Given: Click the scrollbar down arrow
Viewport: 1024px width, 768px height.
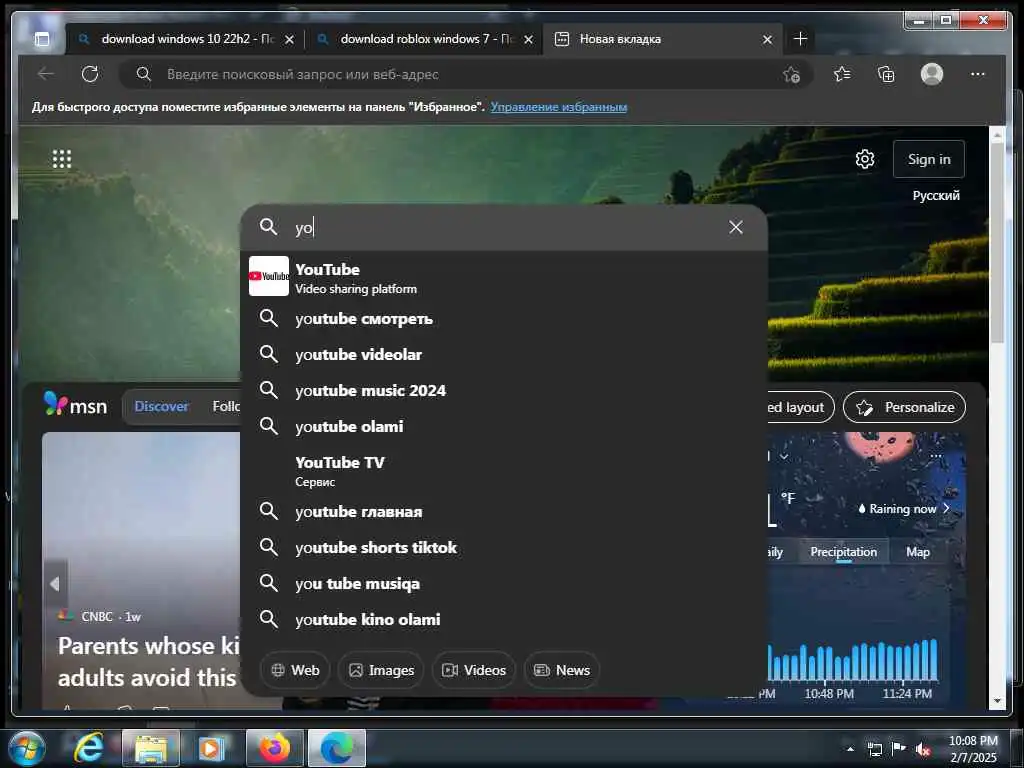Looking at the screenshot, I should (997, 701).
